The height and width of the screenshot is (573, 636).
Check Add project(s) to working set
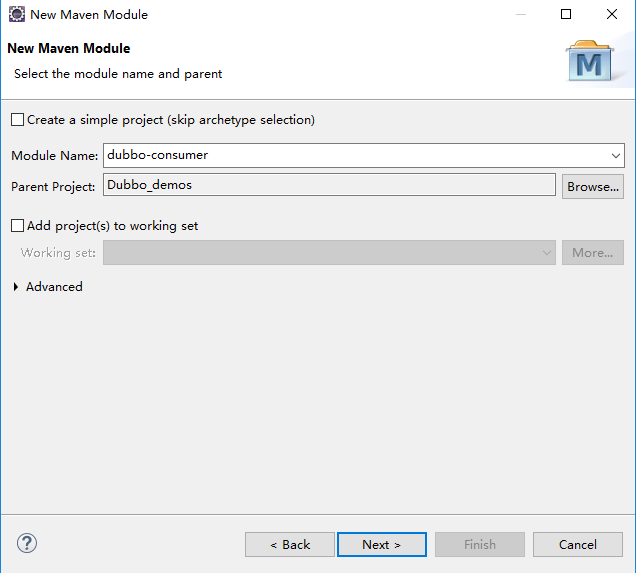pyautogui.click(x=17, y=225)
